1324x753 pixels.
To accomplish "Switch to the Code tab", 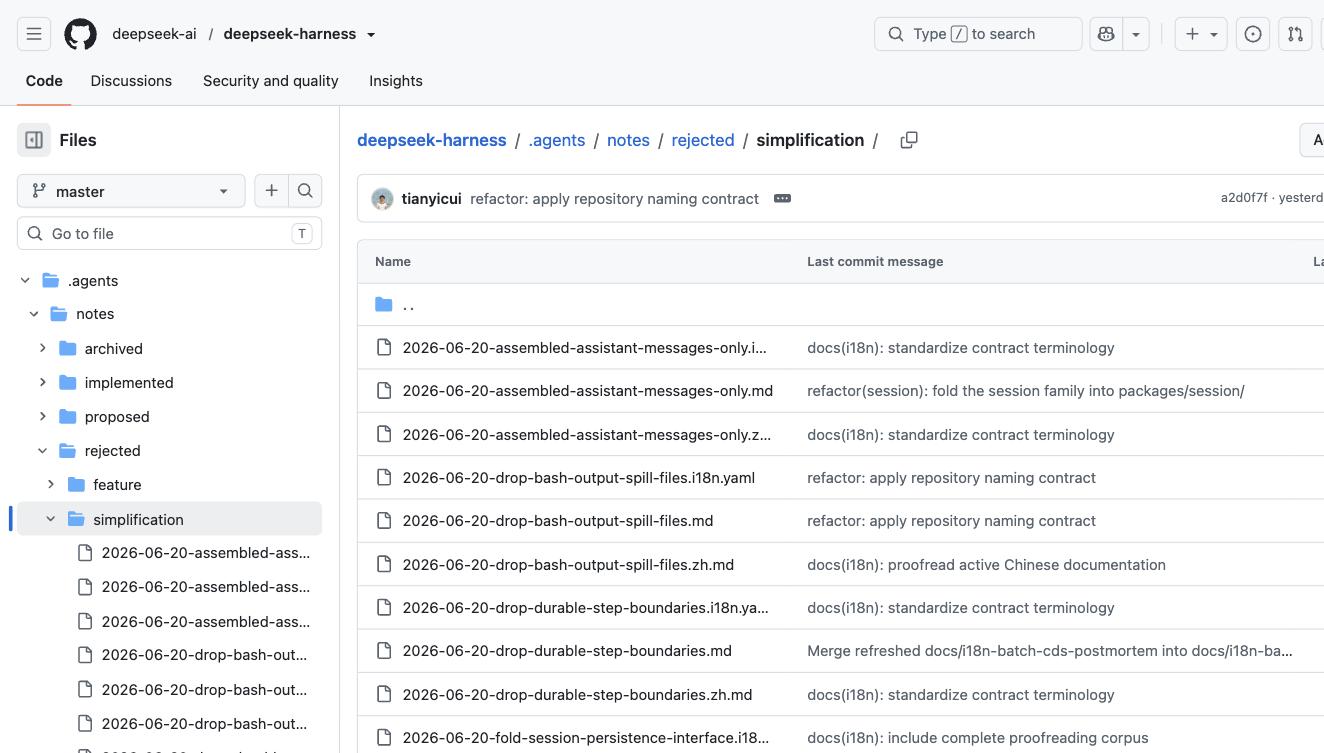I will 44,81.
